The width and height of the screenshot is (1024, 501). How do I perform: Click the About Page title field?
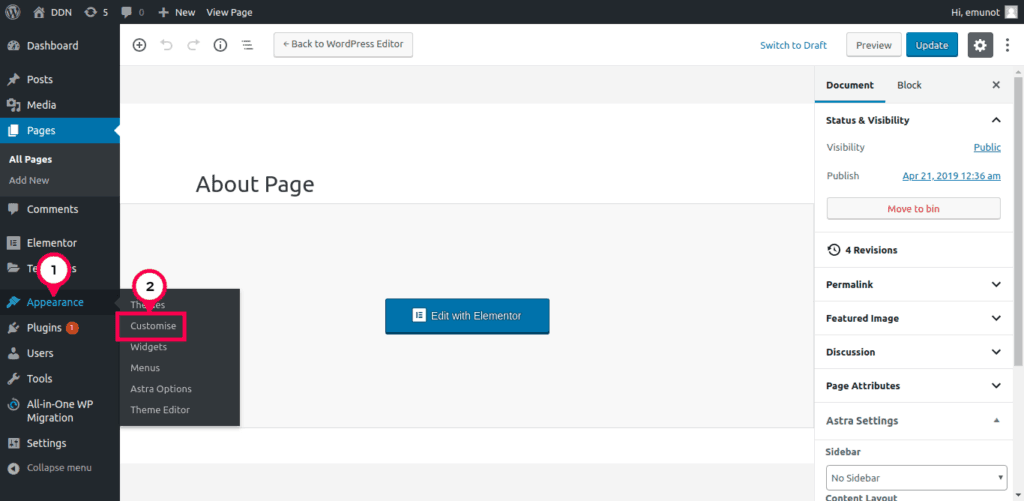click(255, 184)
